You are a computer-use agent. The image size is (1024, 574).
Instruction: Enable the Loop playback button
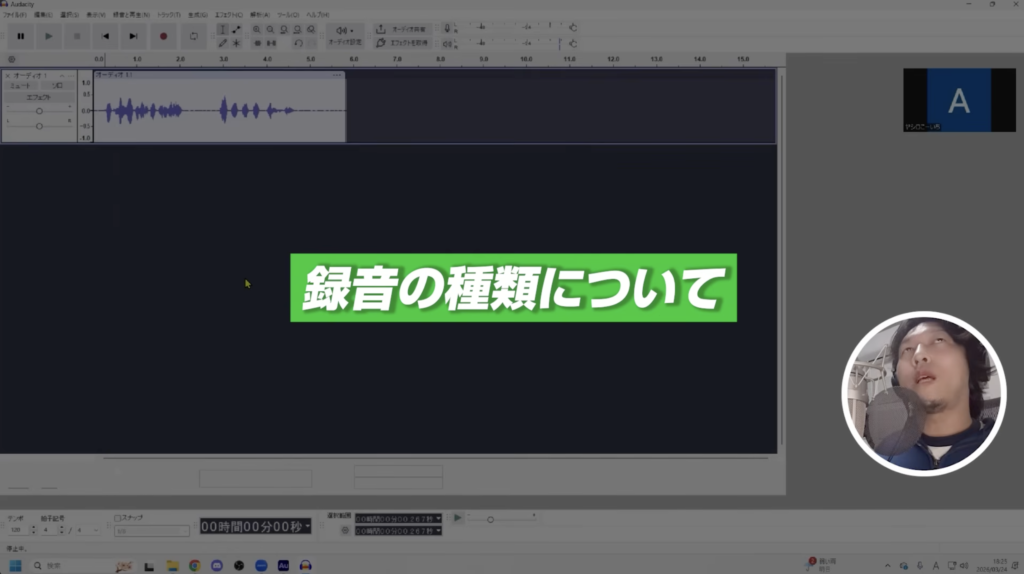point(193,36)
